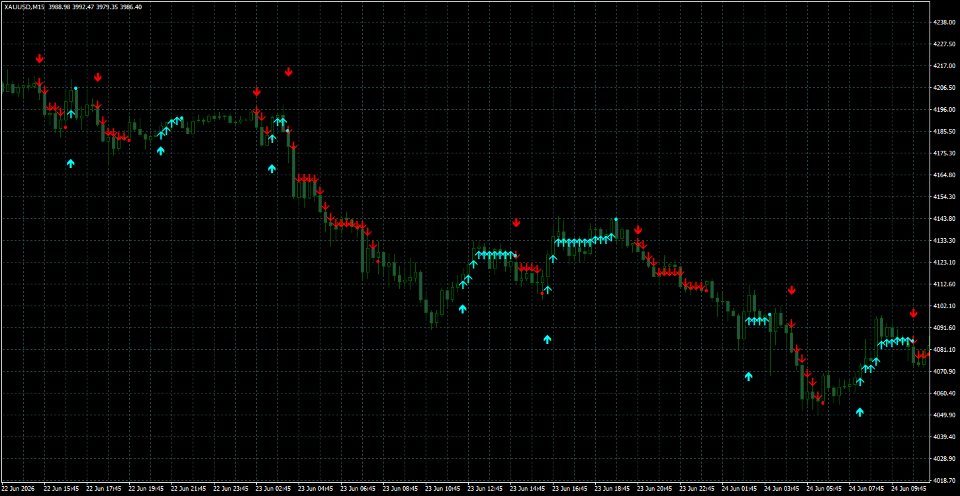Click the 4196.00 price axis label

(943, 110)
